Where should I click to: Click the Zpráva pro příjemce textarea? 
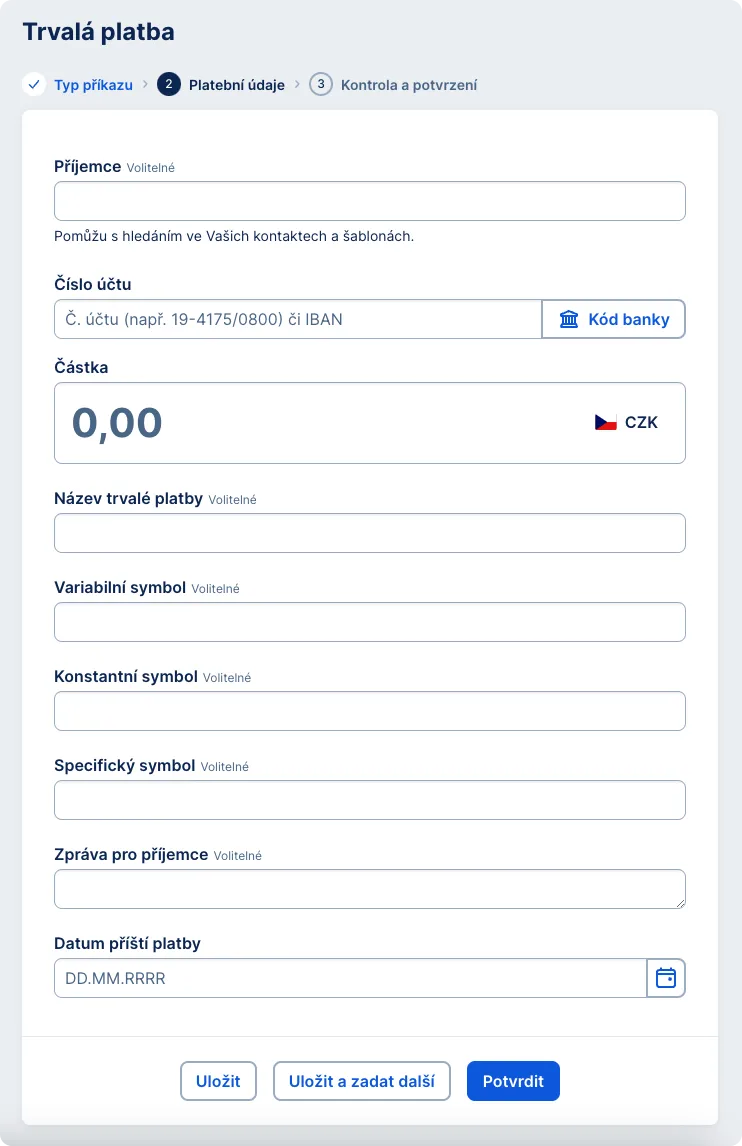coord(369,889)
